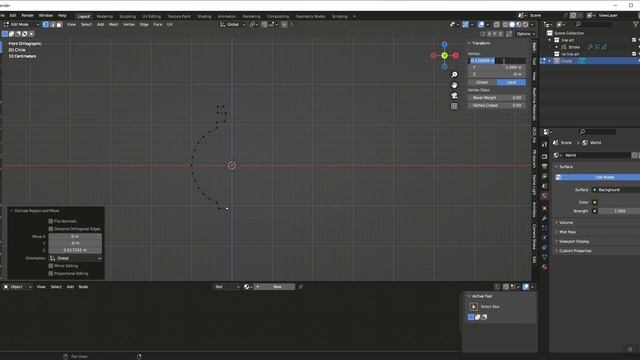The image size is (640, 360).
Task: Select face select mode icon
Action: pos(59,24)
